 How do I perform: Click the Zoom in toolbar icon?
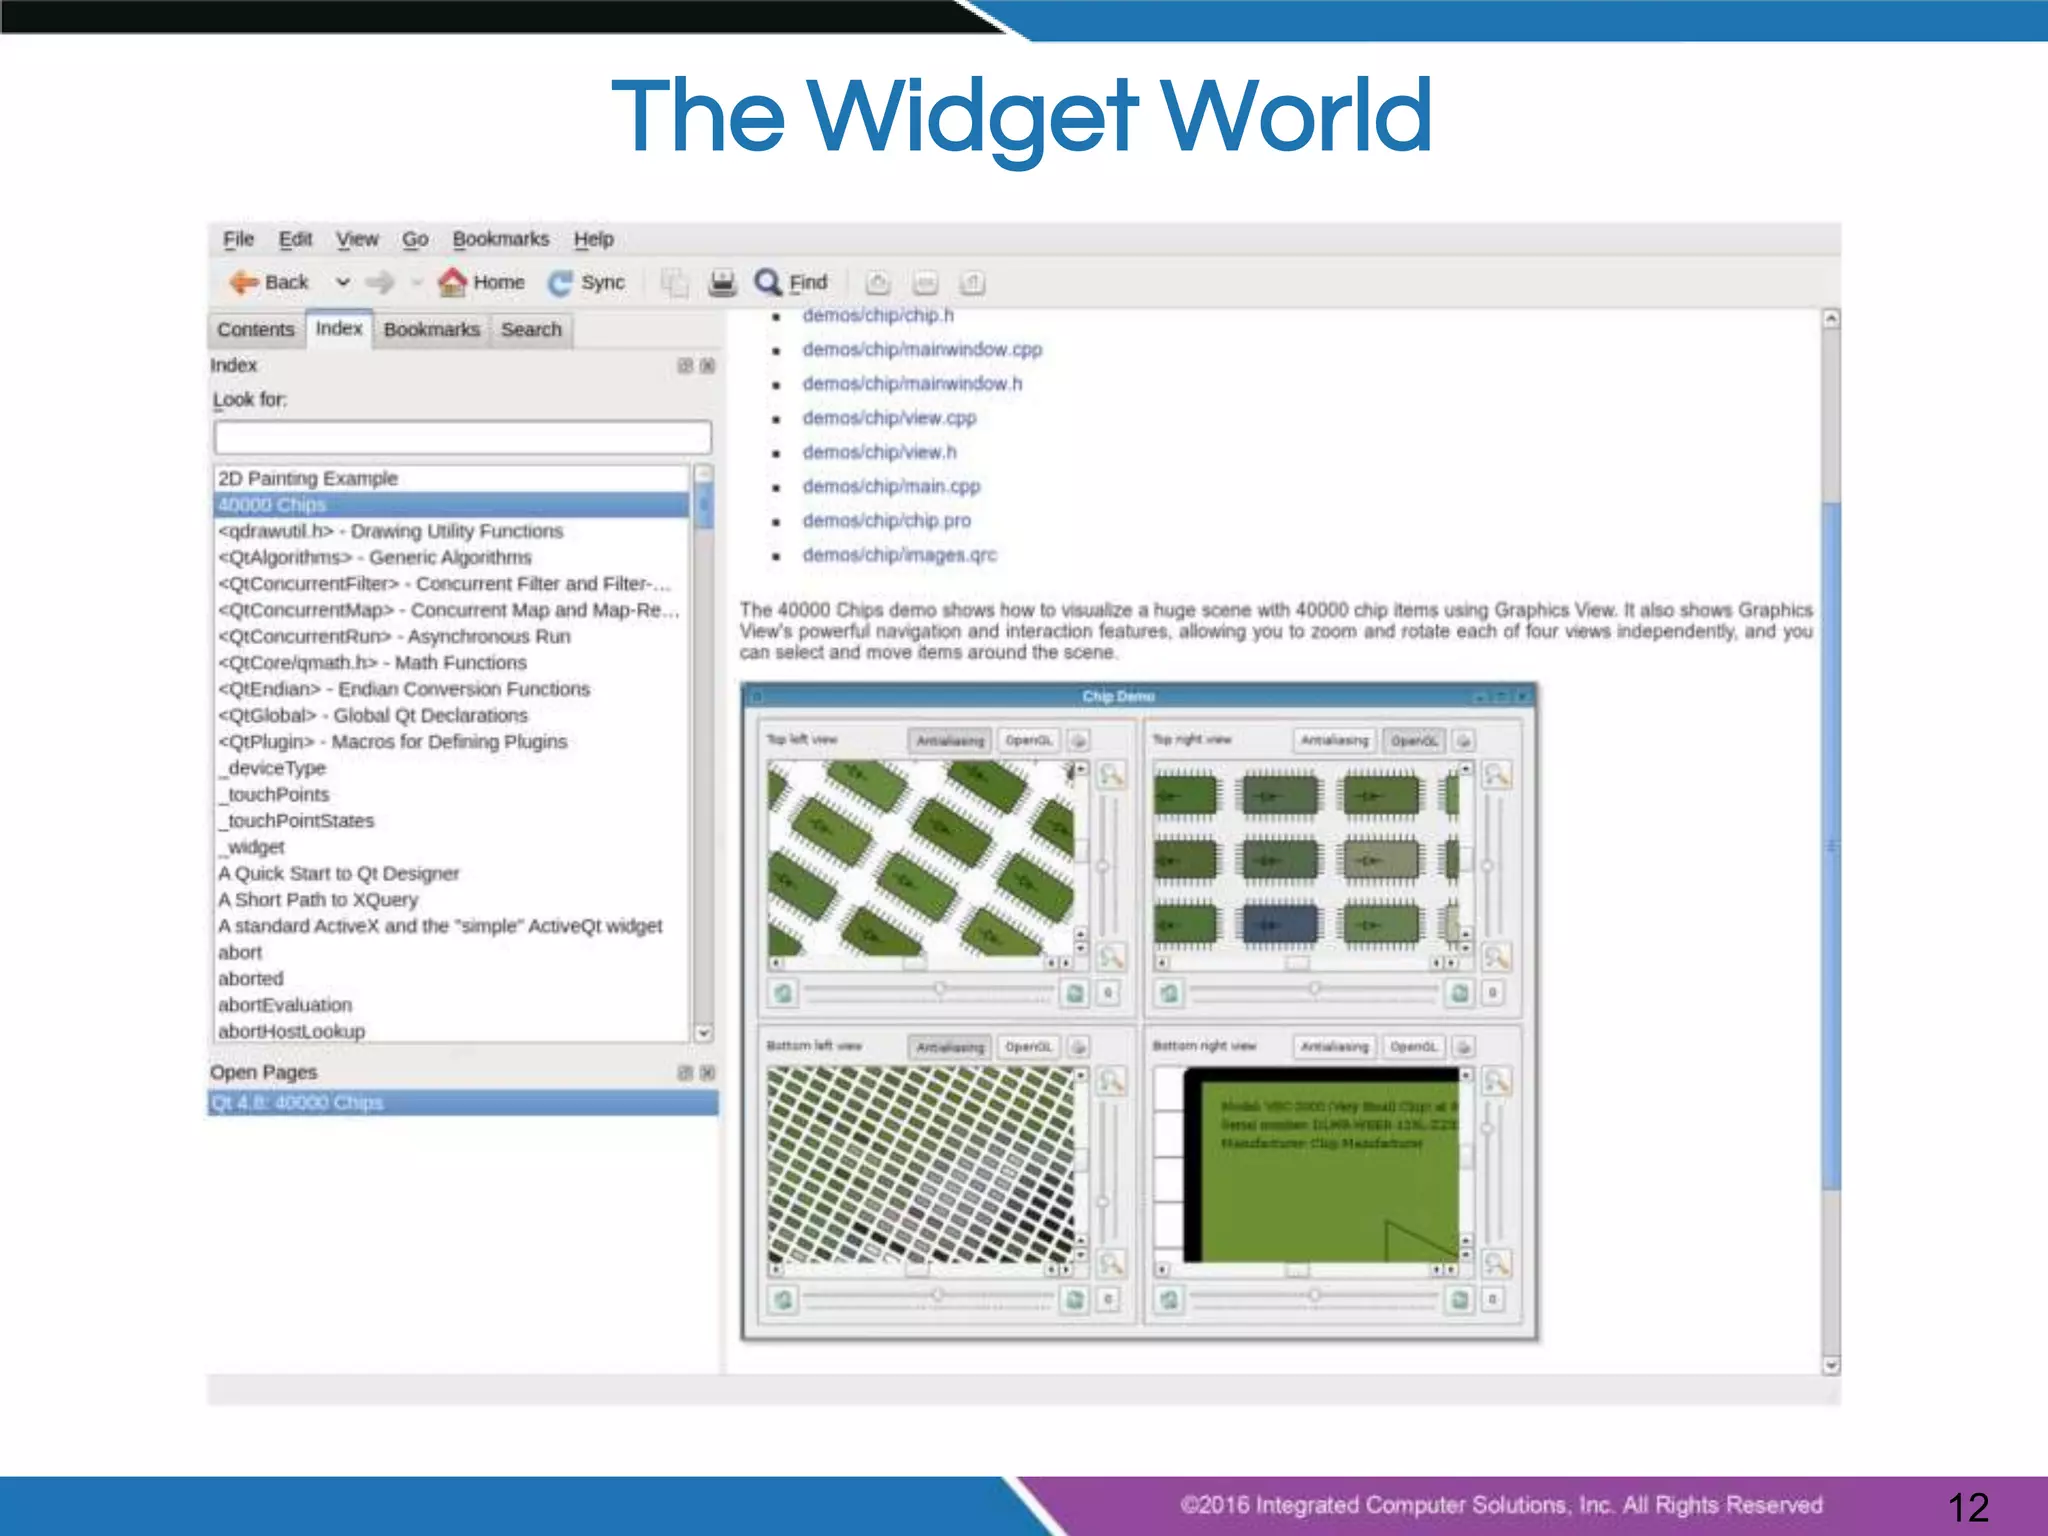[878, 283]
